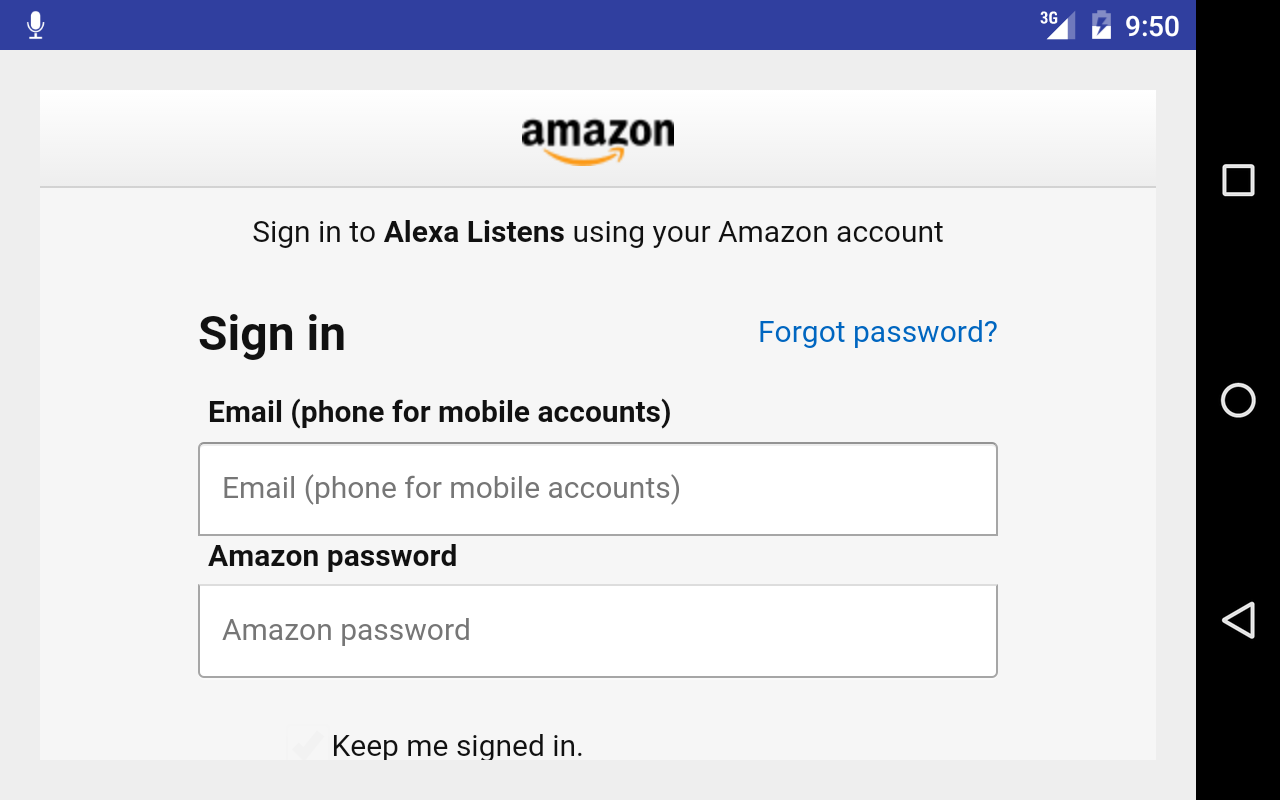Tap the 3G signal strength icon
This screenshot has width=1280, height=800.
(x=1058, y=25)
